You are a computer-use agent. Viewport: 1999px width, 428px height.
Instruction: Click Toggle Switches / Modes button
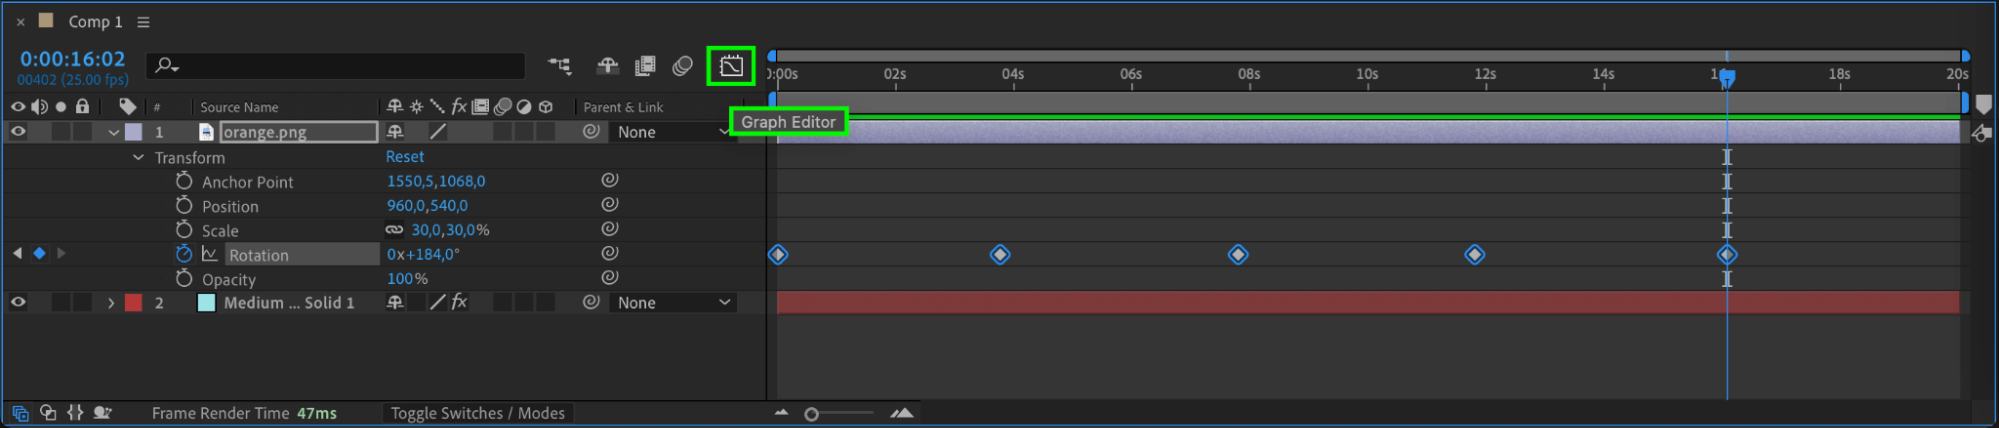click(477, 413)
